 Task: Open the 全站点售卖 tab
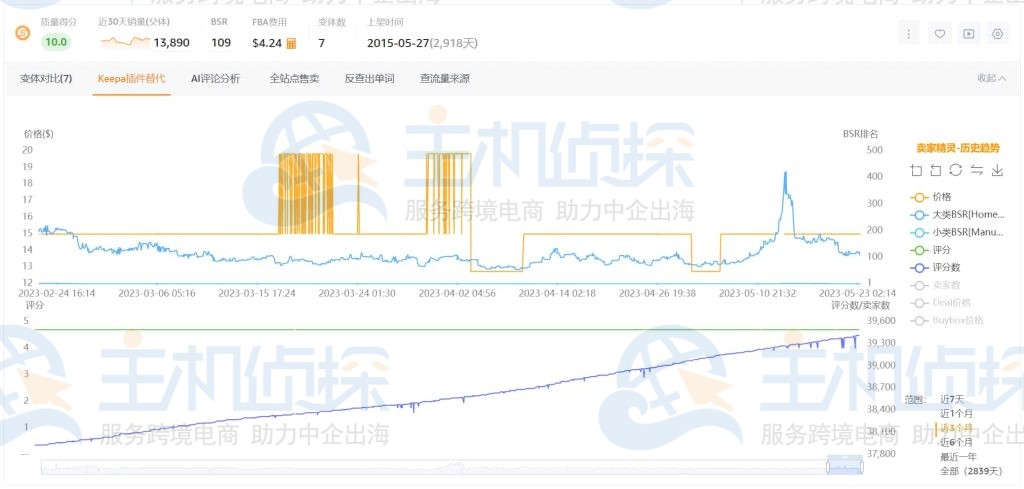pyautogui.click(x=295, y=78)
